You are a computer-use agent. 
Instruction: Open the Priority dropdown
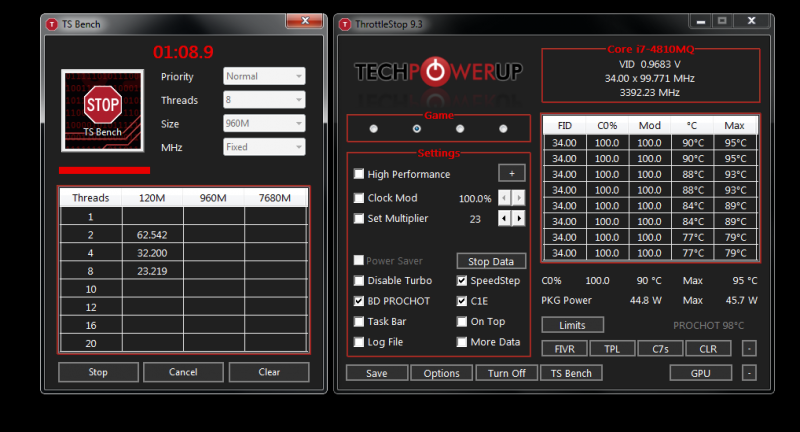pyautogui.click(x=264, y=76)
